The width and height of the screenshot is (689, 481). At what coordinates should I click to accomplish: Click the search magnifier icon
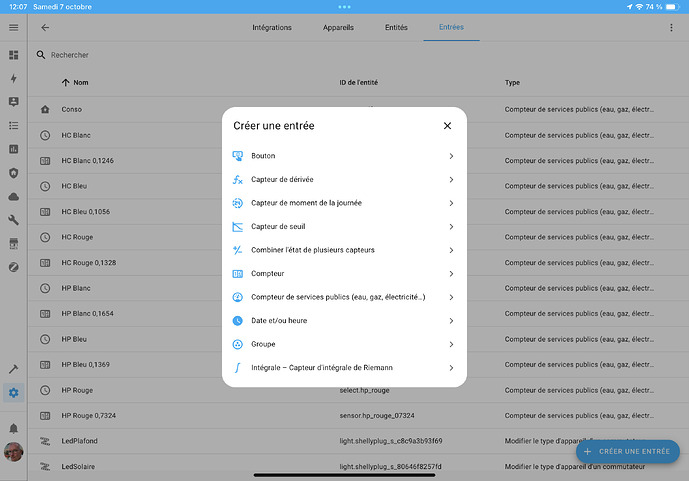41,55
